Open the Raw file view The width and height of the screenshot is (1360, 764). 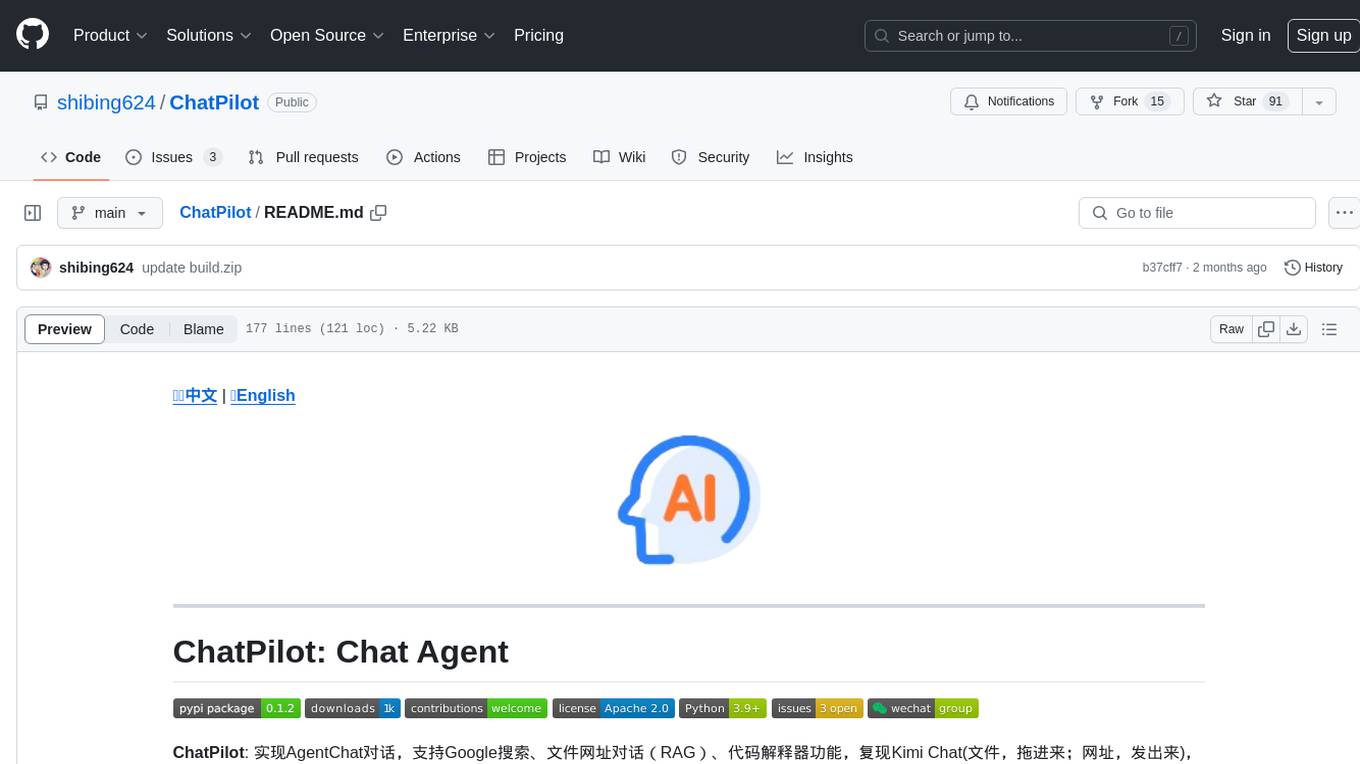pyautogui.click(x=1231, y=329)
